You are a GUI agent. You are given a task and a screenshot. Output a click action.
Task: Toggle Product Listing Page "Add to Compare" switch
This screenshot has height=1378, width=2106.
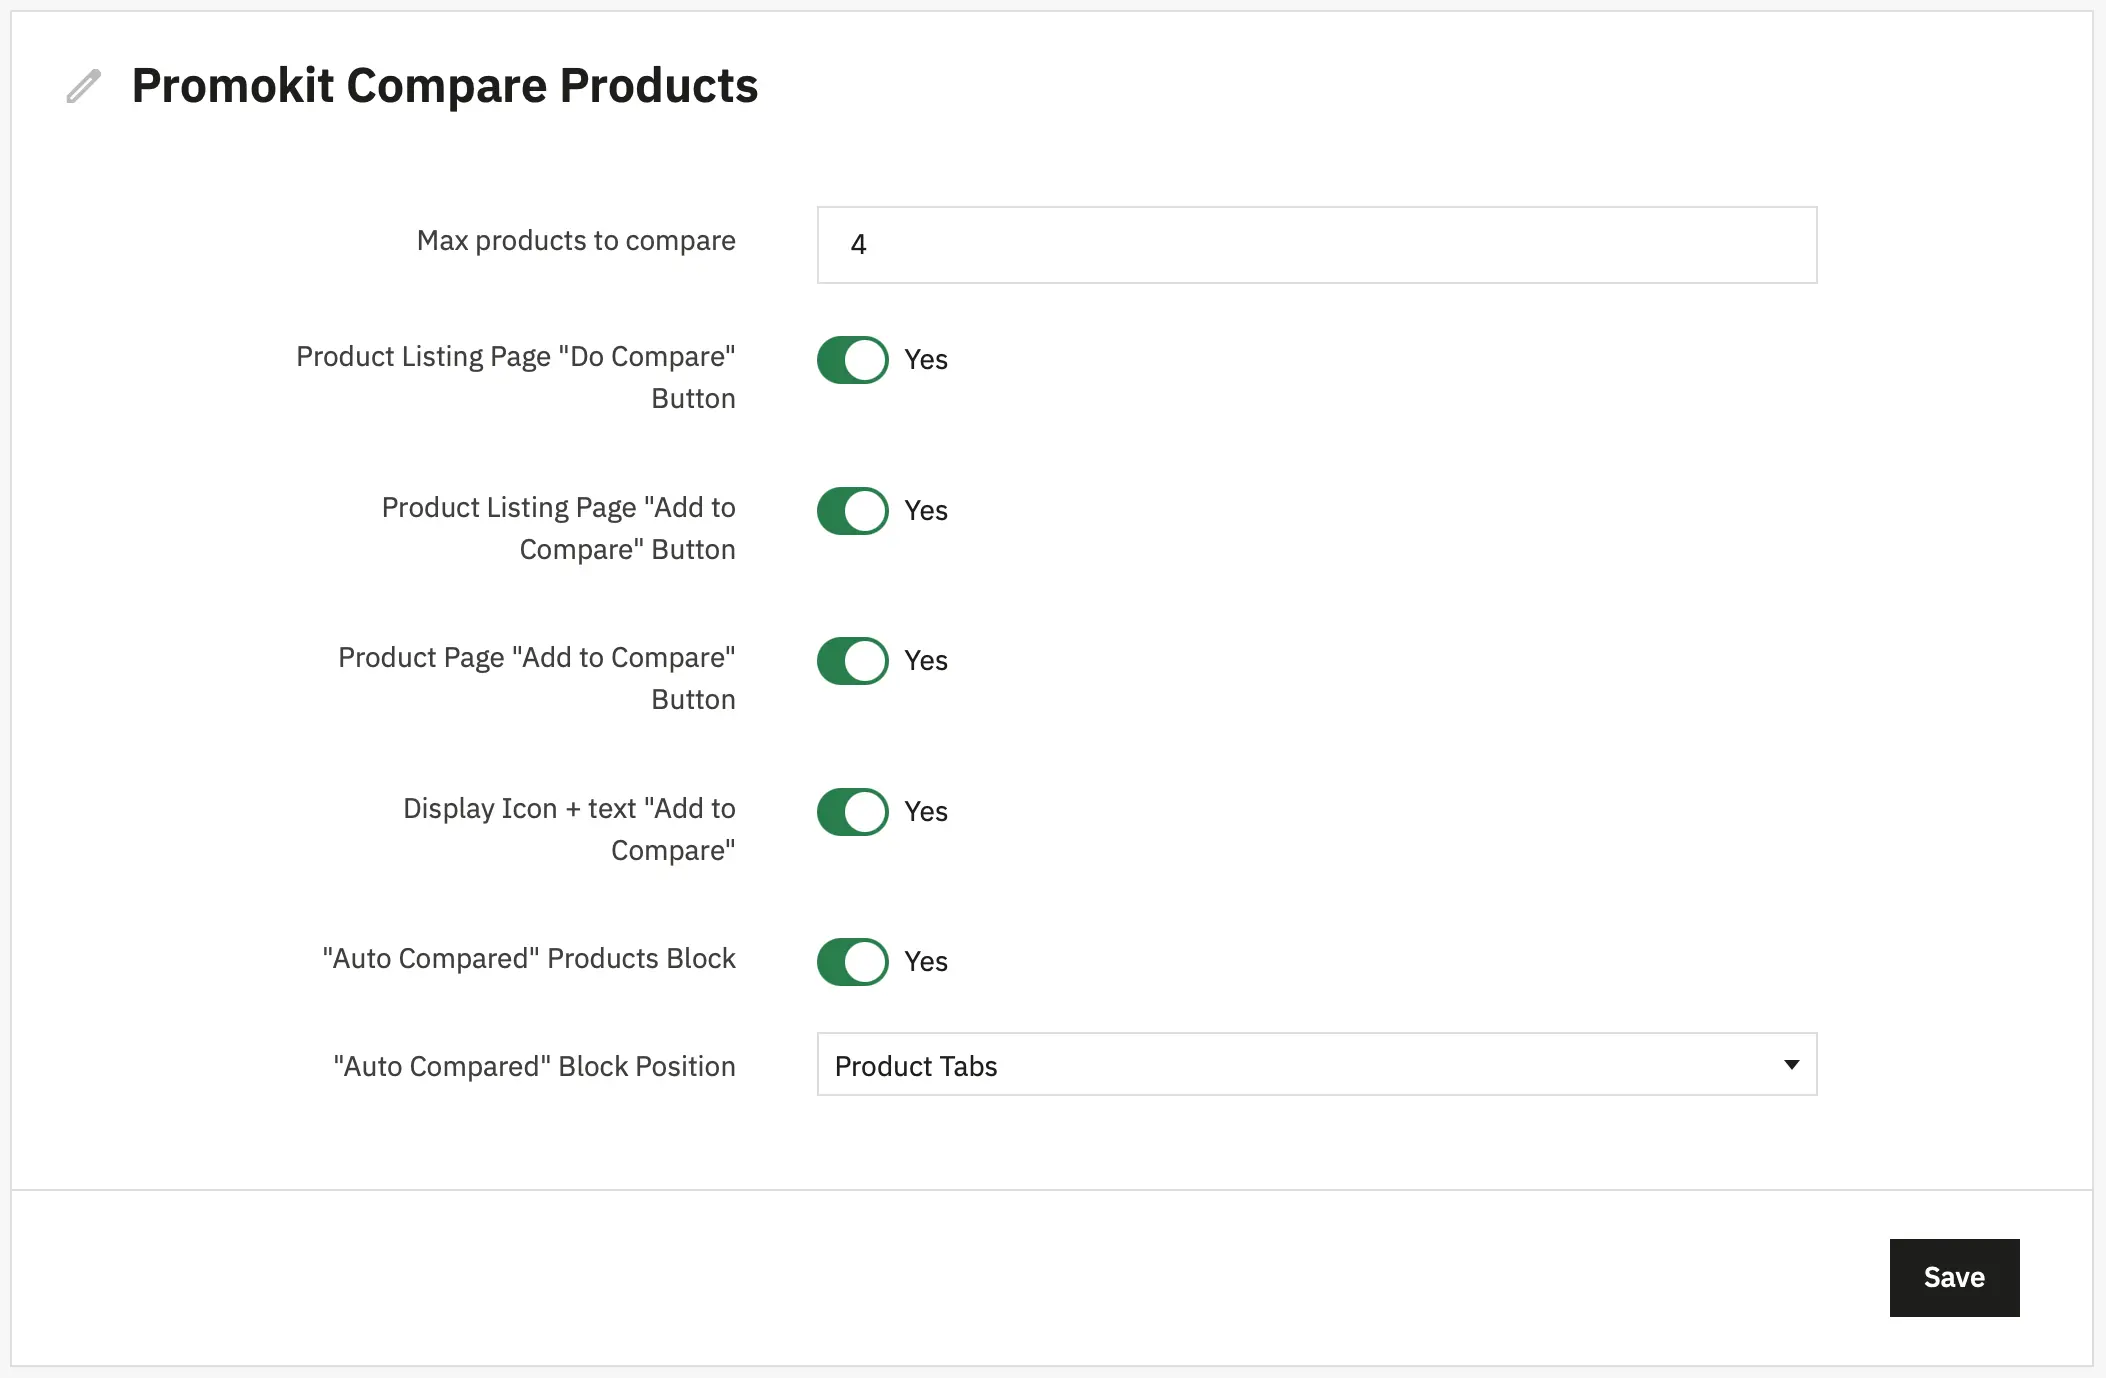click(x=852, y=511)
